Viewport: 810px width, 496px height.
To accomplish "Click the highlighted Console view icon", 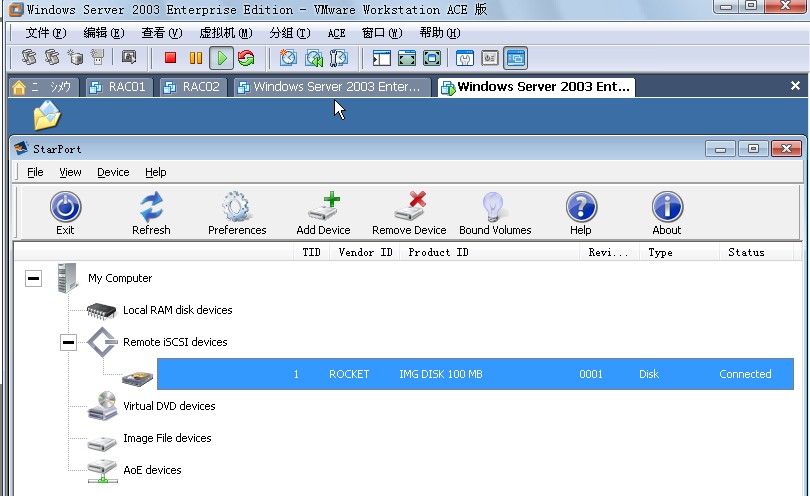I will (x=516, y=58).
